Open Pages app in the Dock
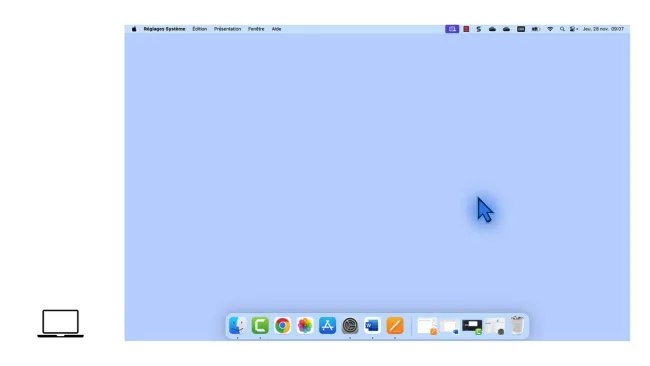 pos(395,325)
